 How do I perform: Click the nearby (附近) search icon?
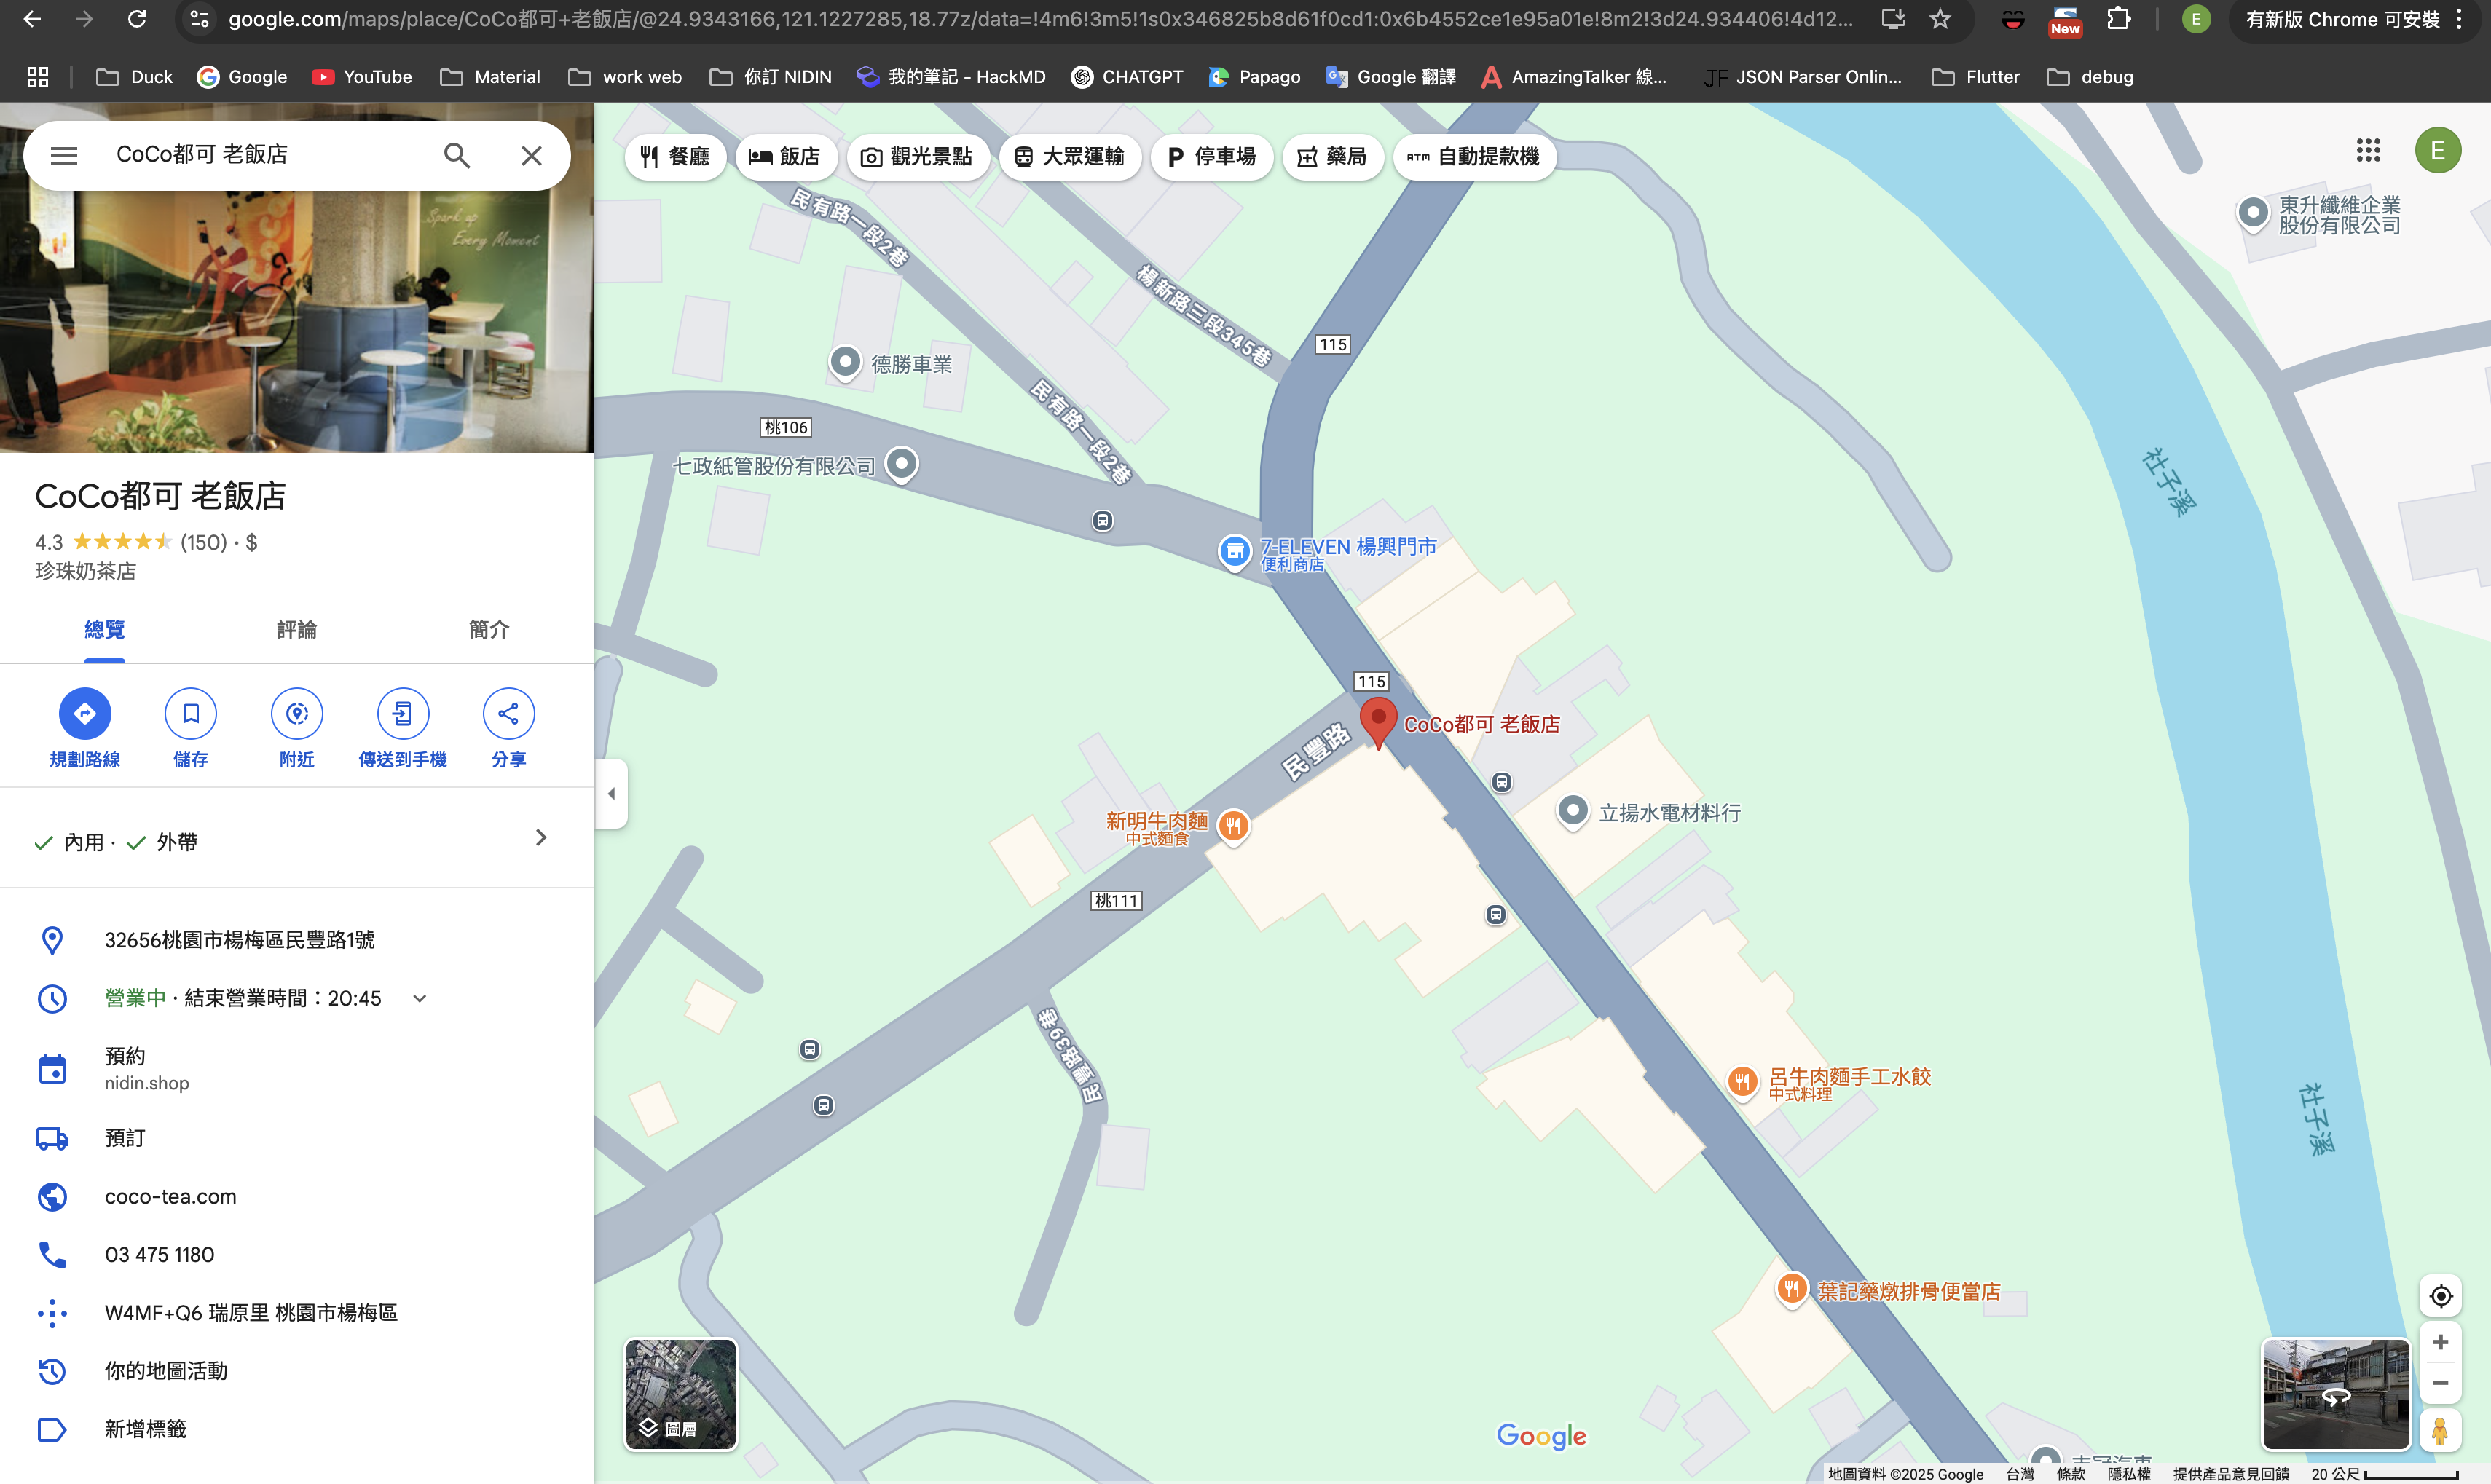(x=297, y=713)
